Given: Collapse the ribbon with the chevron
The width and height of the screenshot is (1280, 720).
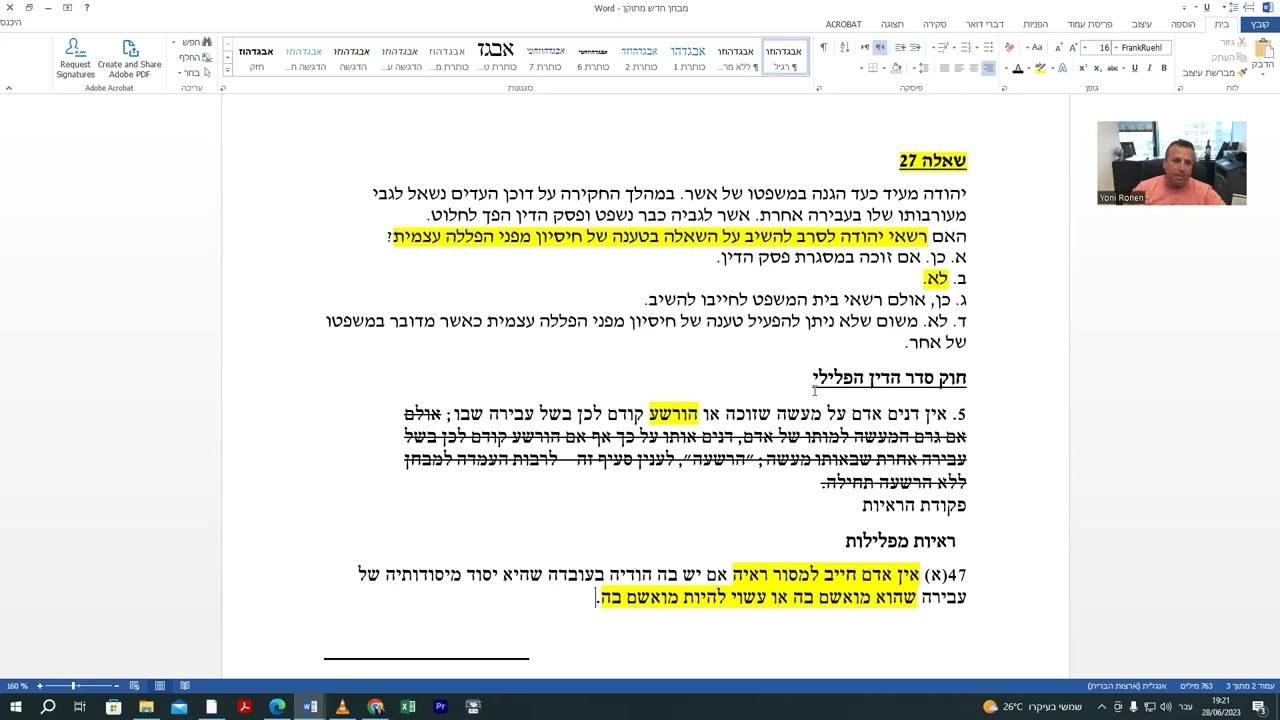Looking at the screenshot, I should (x=9, y=88).
